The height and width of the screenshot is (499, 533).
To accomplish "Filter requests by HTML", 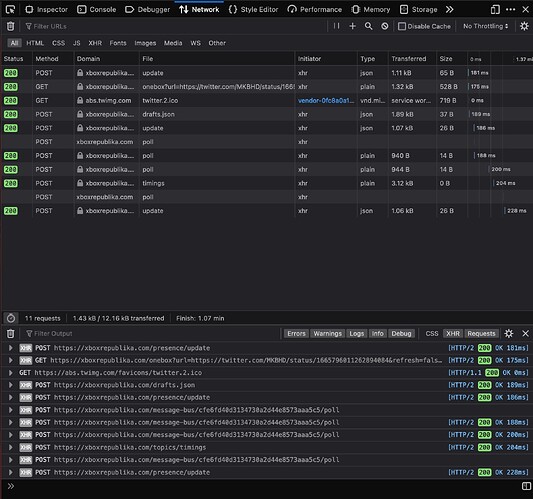I will click(35, 43).
